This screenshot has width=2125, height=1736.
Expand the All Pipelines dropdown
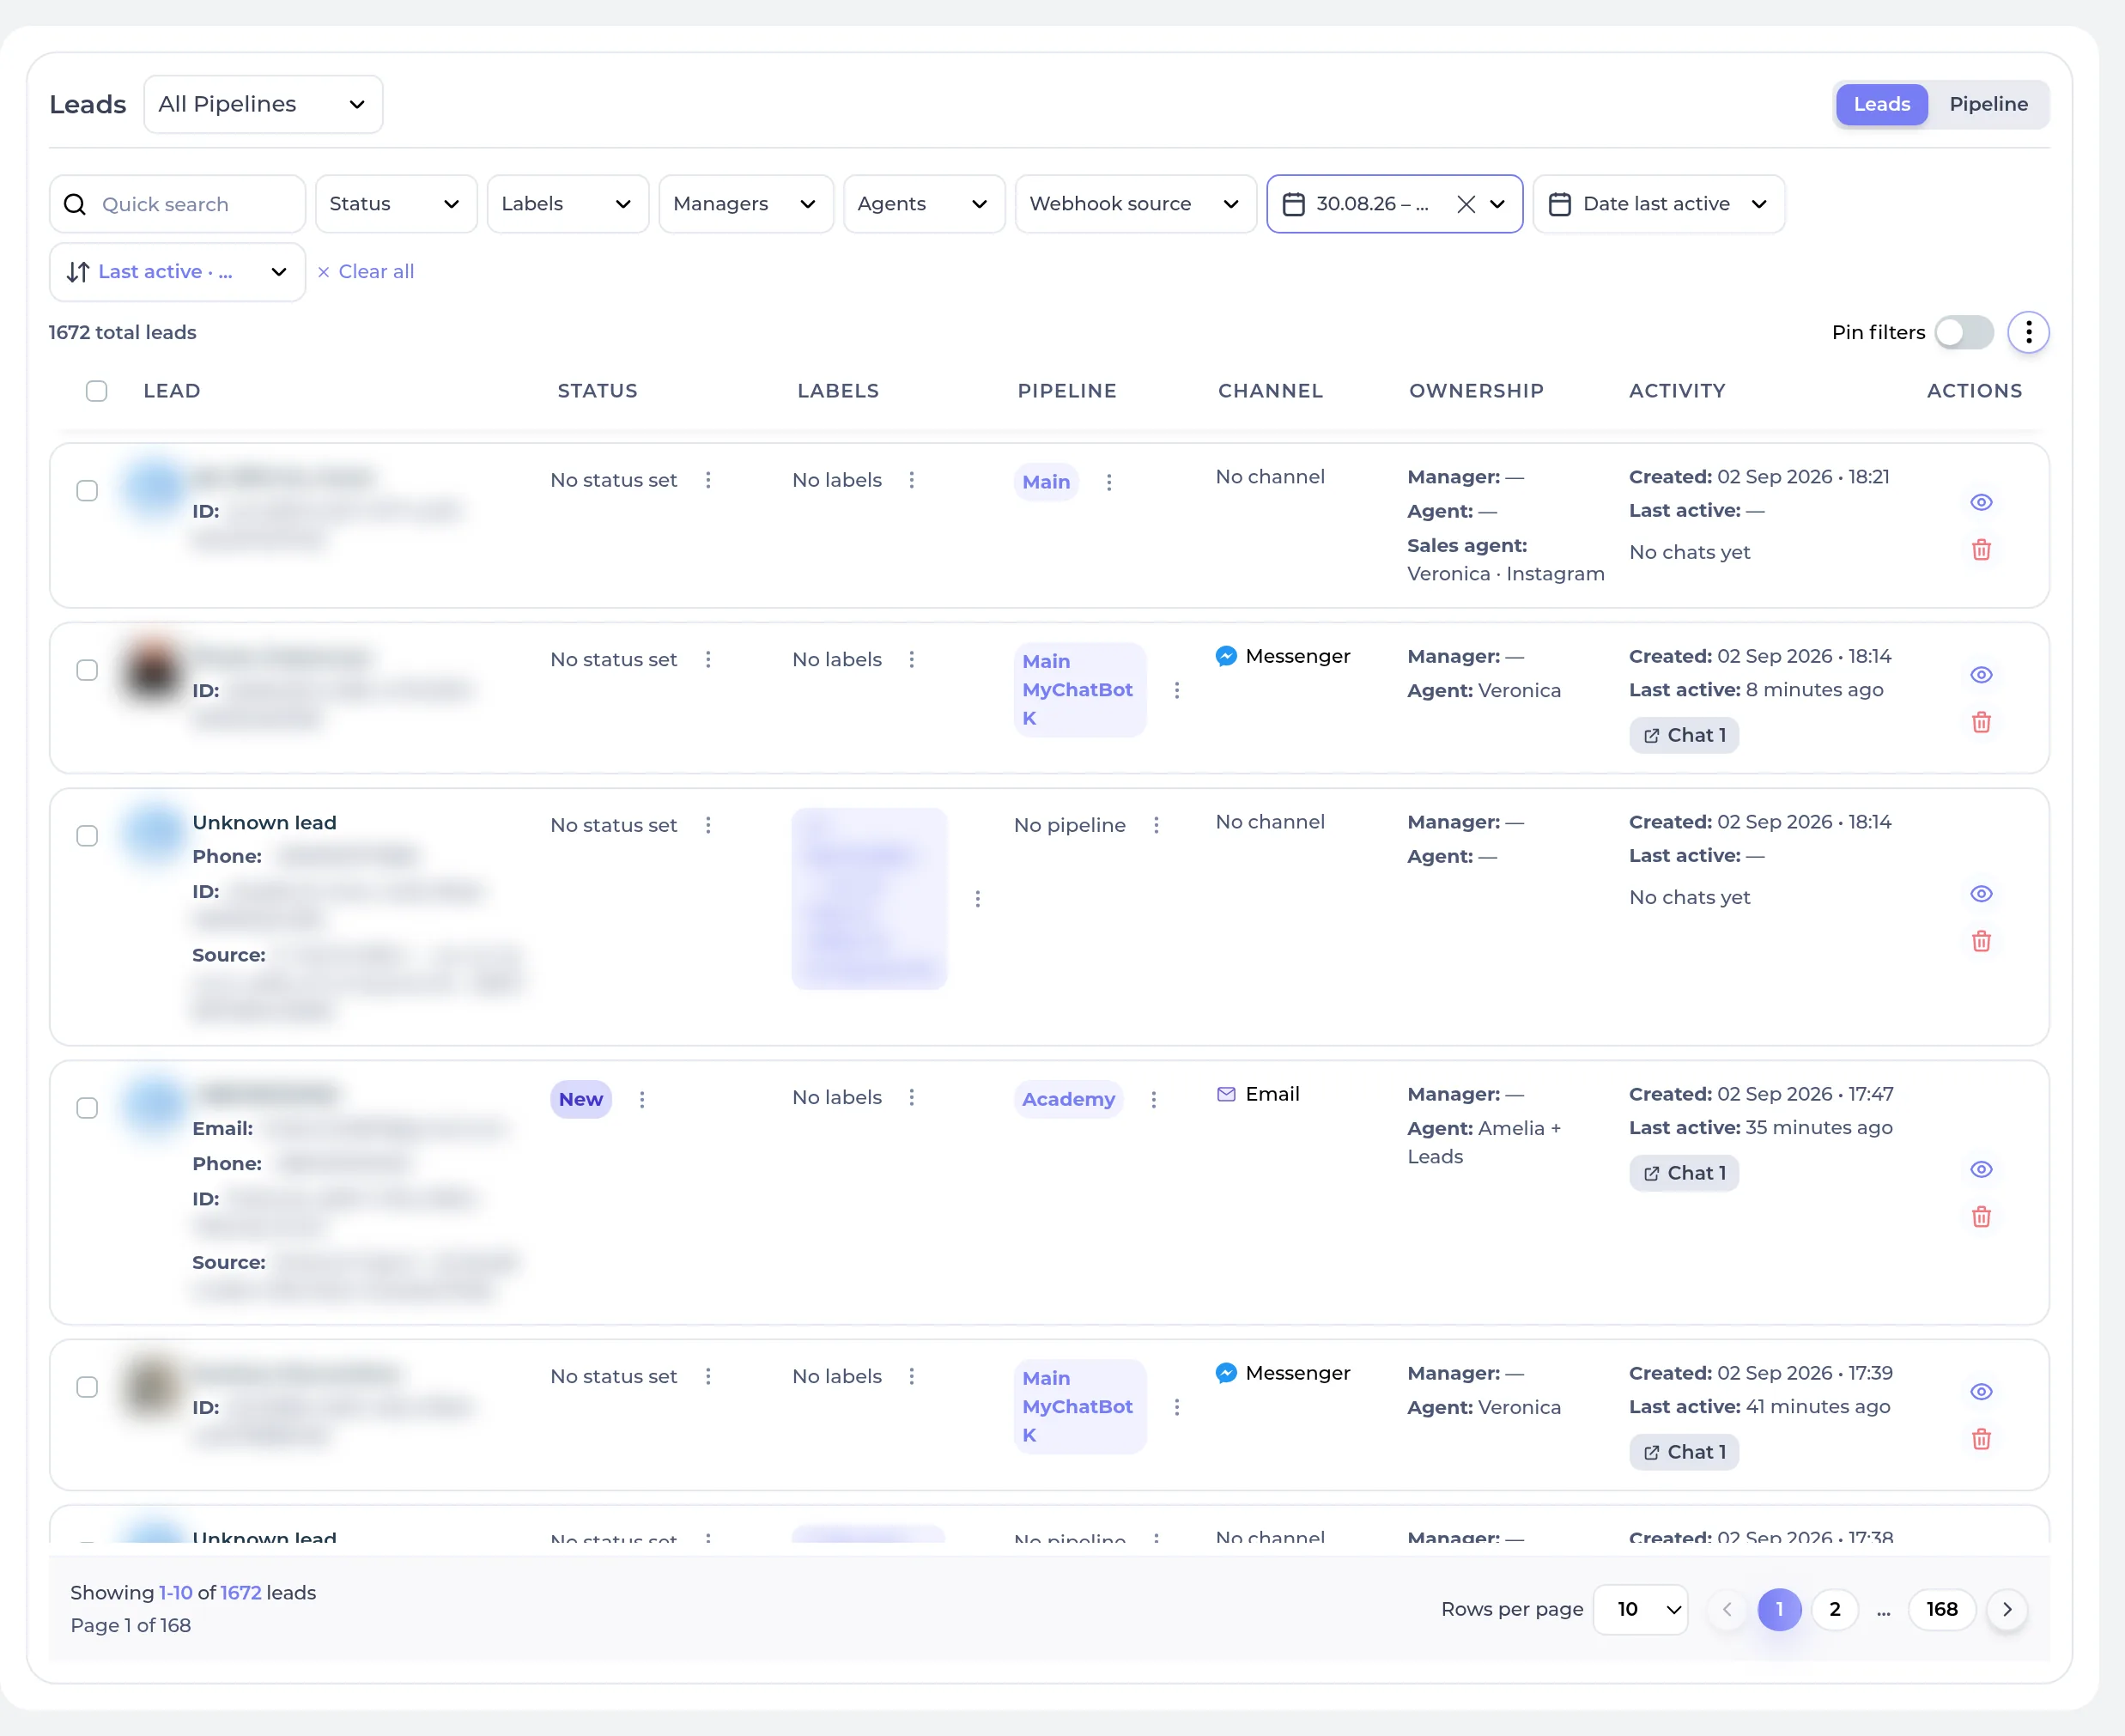(263, 104)
